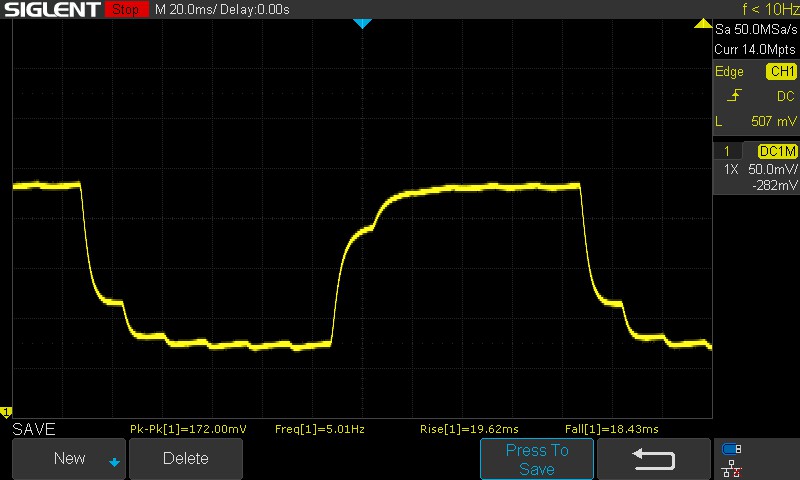This screenshot has width=800, height=480.
Task: Click the return back arrow button
Action: click(x=654, y=459)
